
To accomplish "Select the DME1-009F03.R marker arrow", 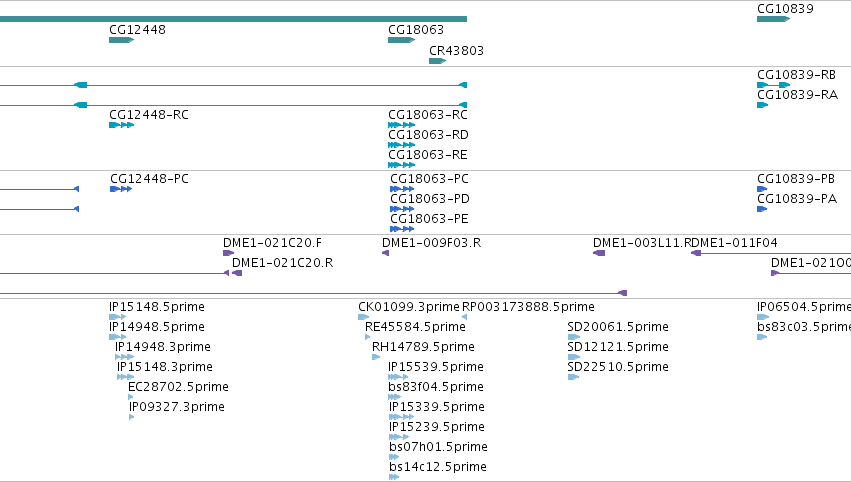I will point(385,253).
